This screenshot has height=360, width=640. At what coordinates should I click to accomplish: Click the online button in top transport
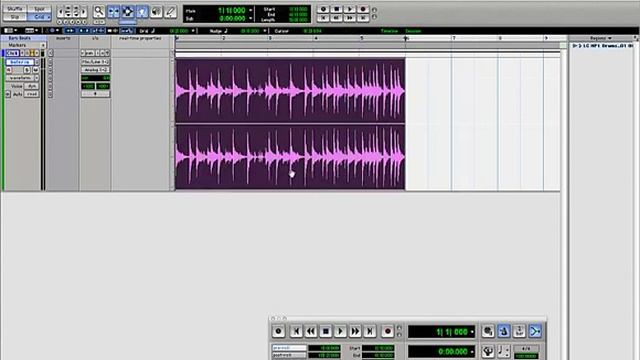point(323,9)
